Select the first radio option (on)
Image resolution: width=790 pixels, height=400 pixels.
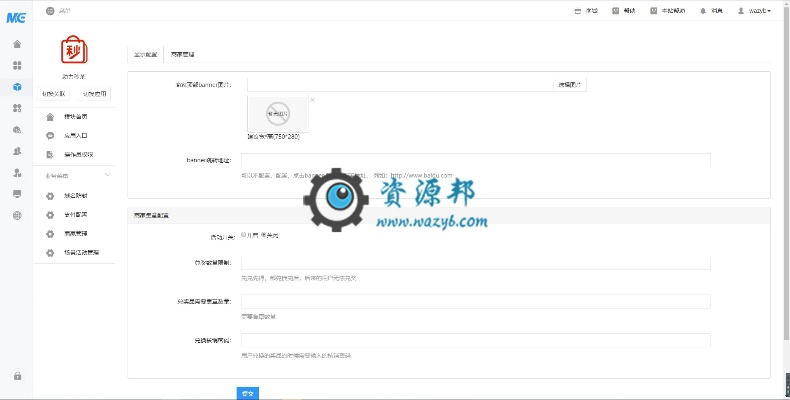click(x=243, y=235)
